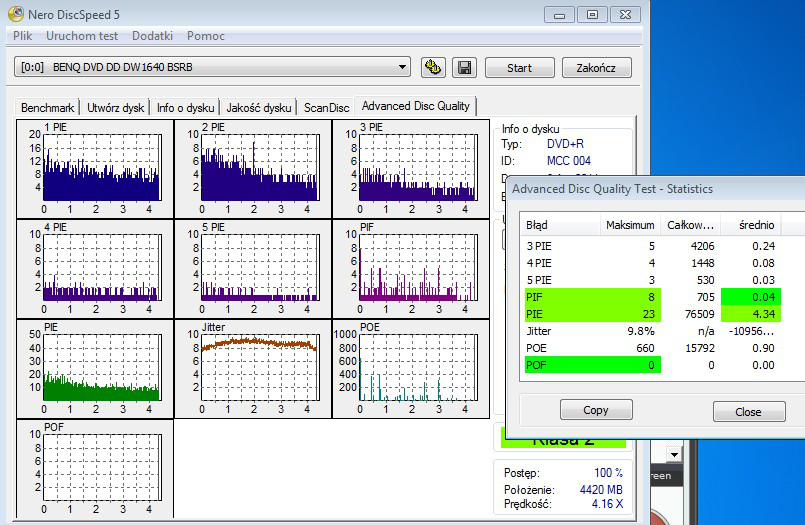Open the BENQ DVD DD DW1640 drive dropdown
805x525 pixels.
pyautogui.click(x=212, y=67)
